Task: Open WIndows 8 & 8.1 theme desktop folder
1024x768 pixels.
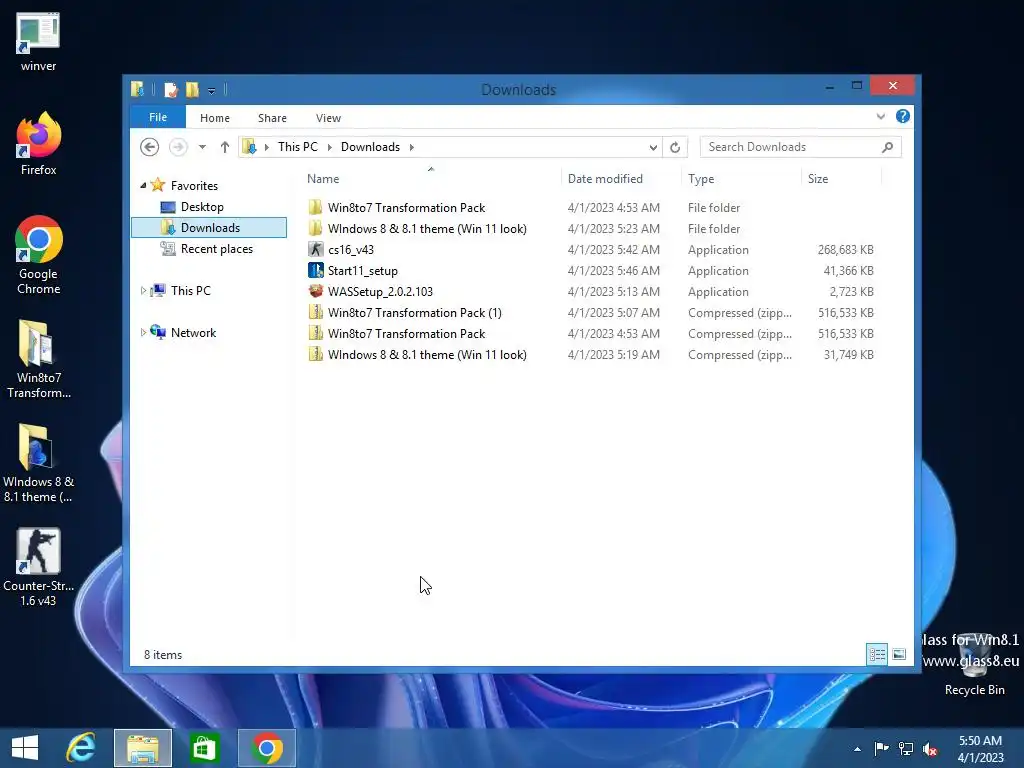Action: point(39,462)
